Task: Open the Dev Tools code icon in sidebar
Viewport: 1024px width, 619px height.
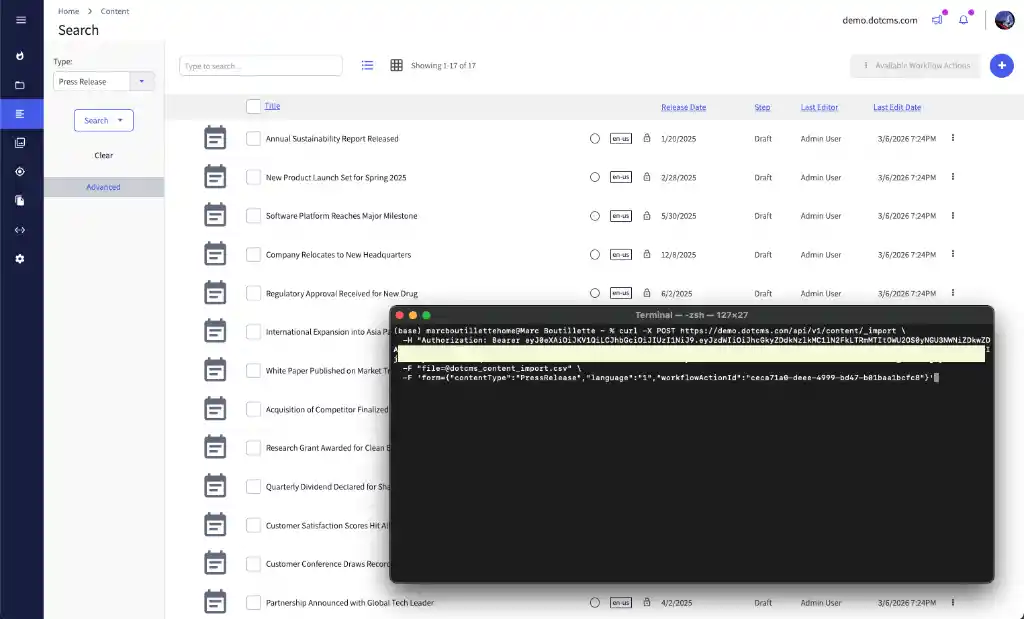Action: coord(21,229)
